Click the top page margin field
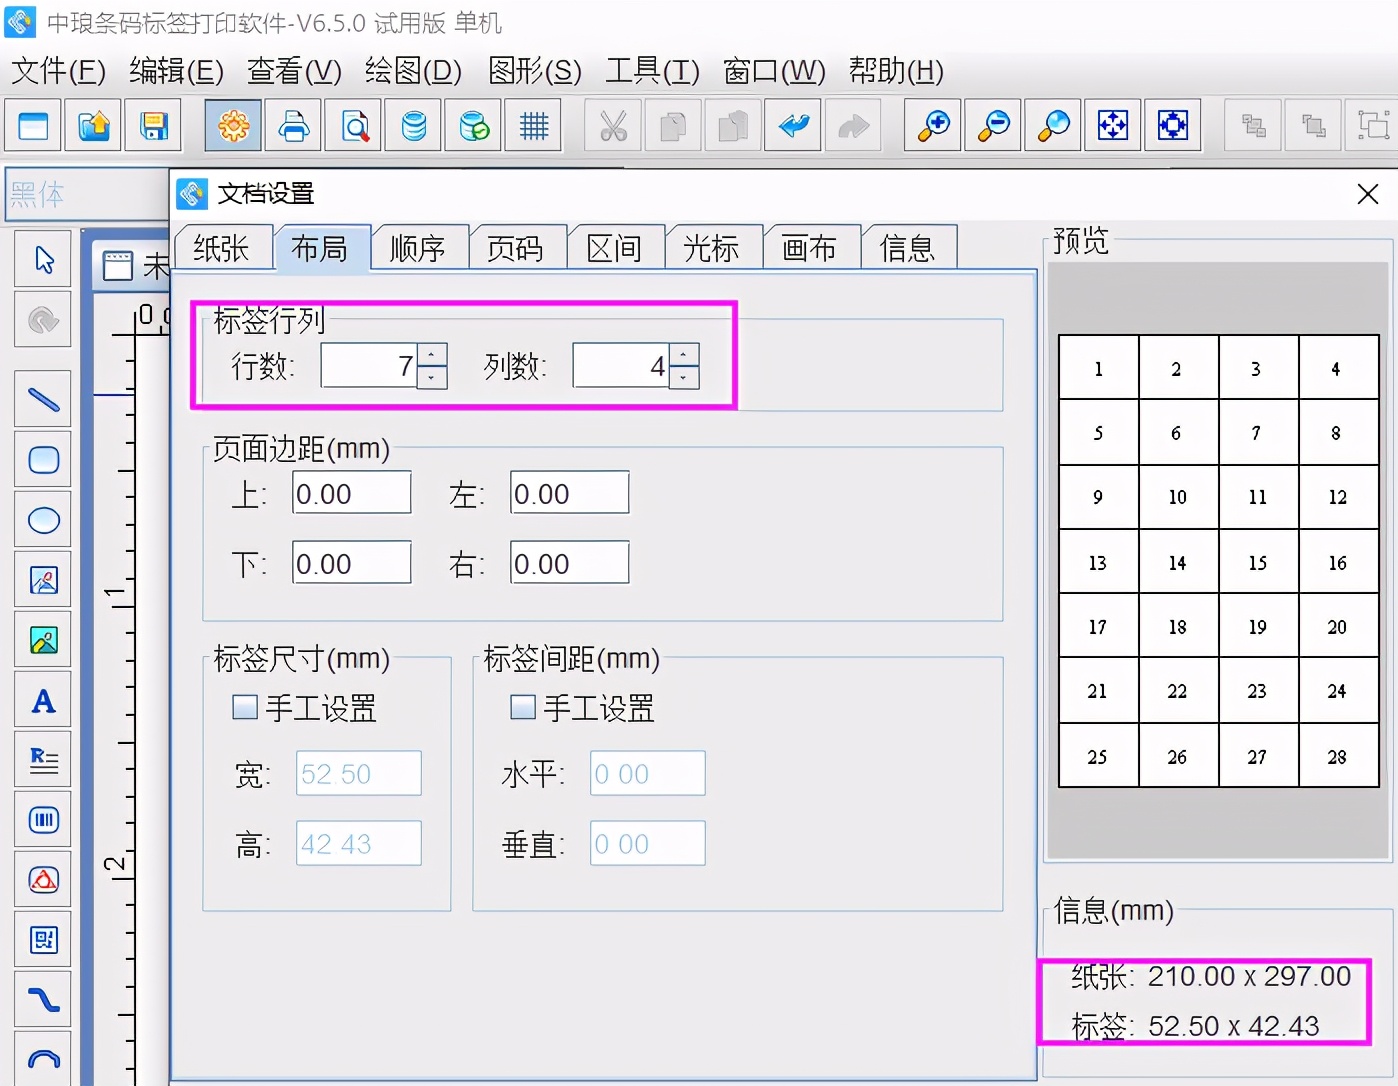The width and height of the screenshot is (1398, 1086). click(x=351, y=493)
